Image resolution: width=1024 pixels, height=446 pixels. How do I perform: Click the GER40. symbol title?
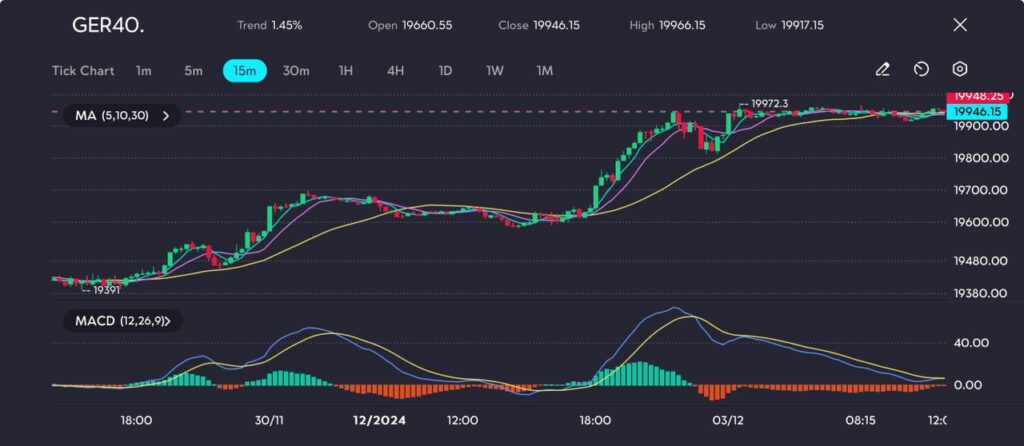(108, 25)
